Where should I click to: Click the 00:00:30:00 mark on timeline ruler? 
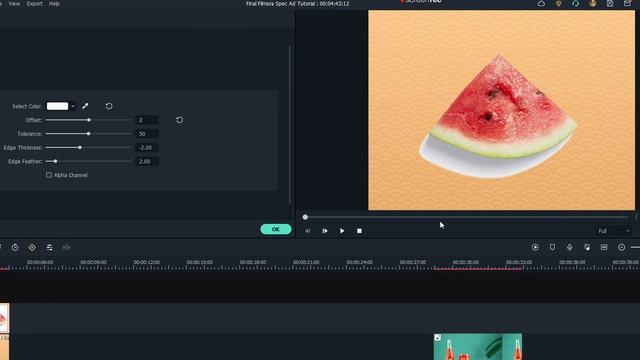coord(466,262)
